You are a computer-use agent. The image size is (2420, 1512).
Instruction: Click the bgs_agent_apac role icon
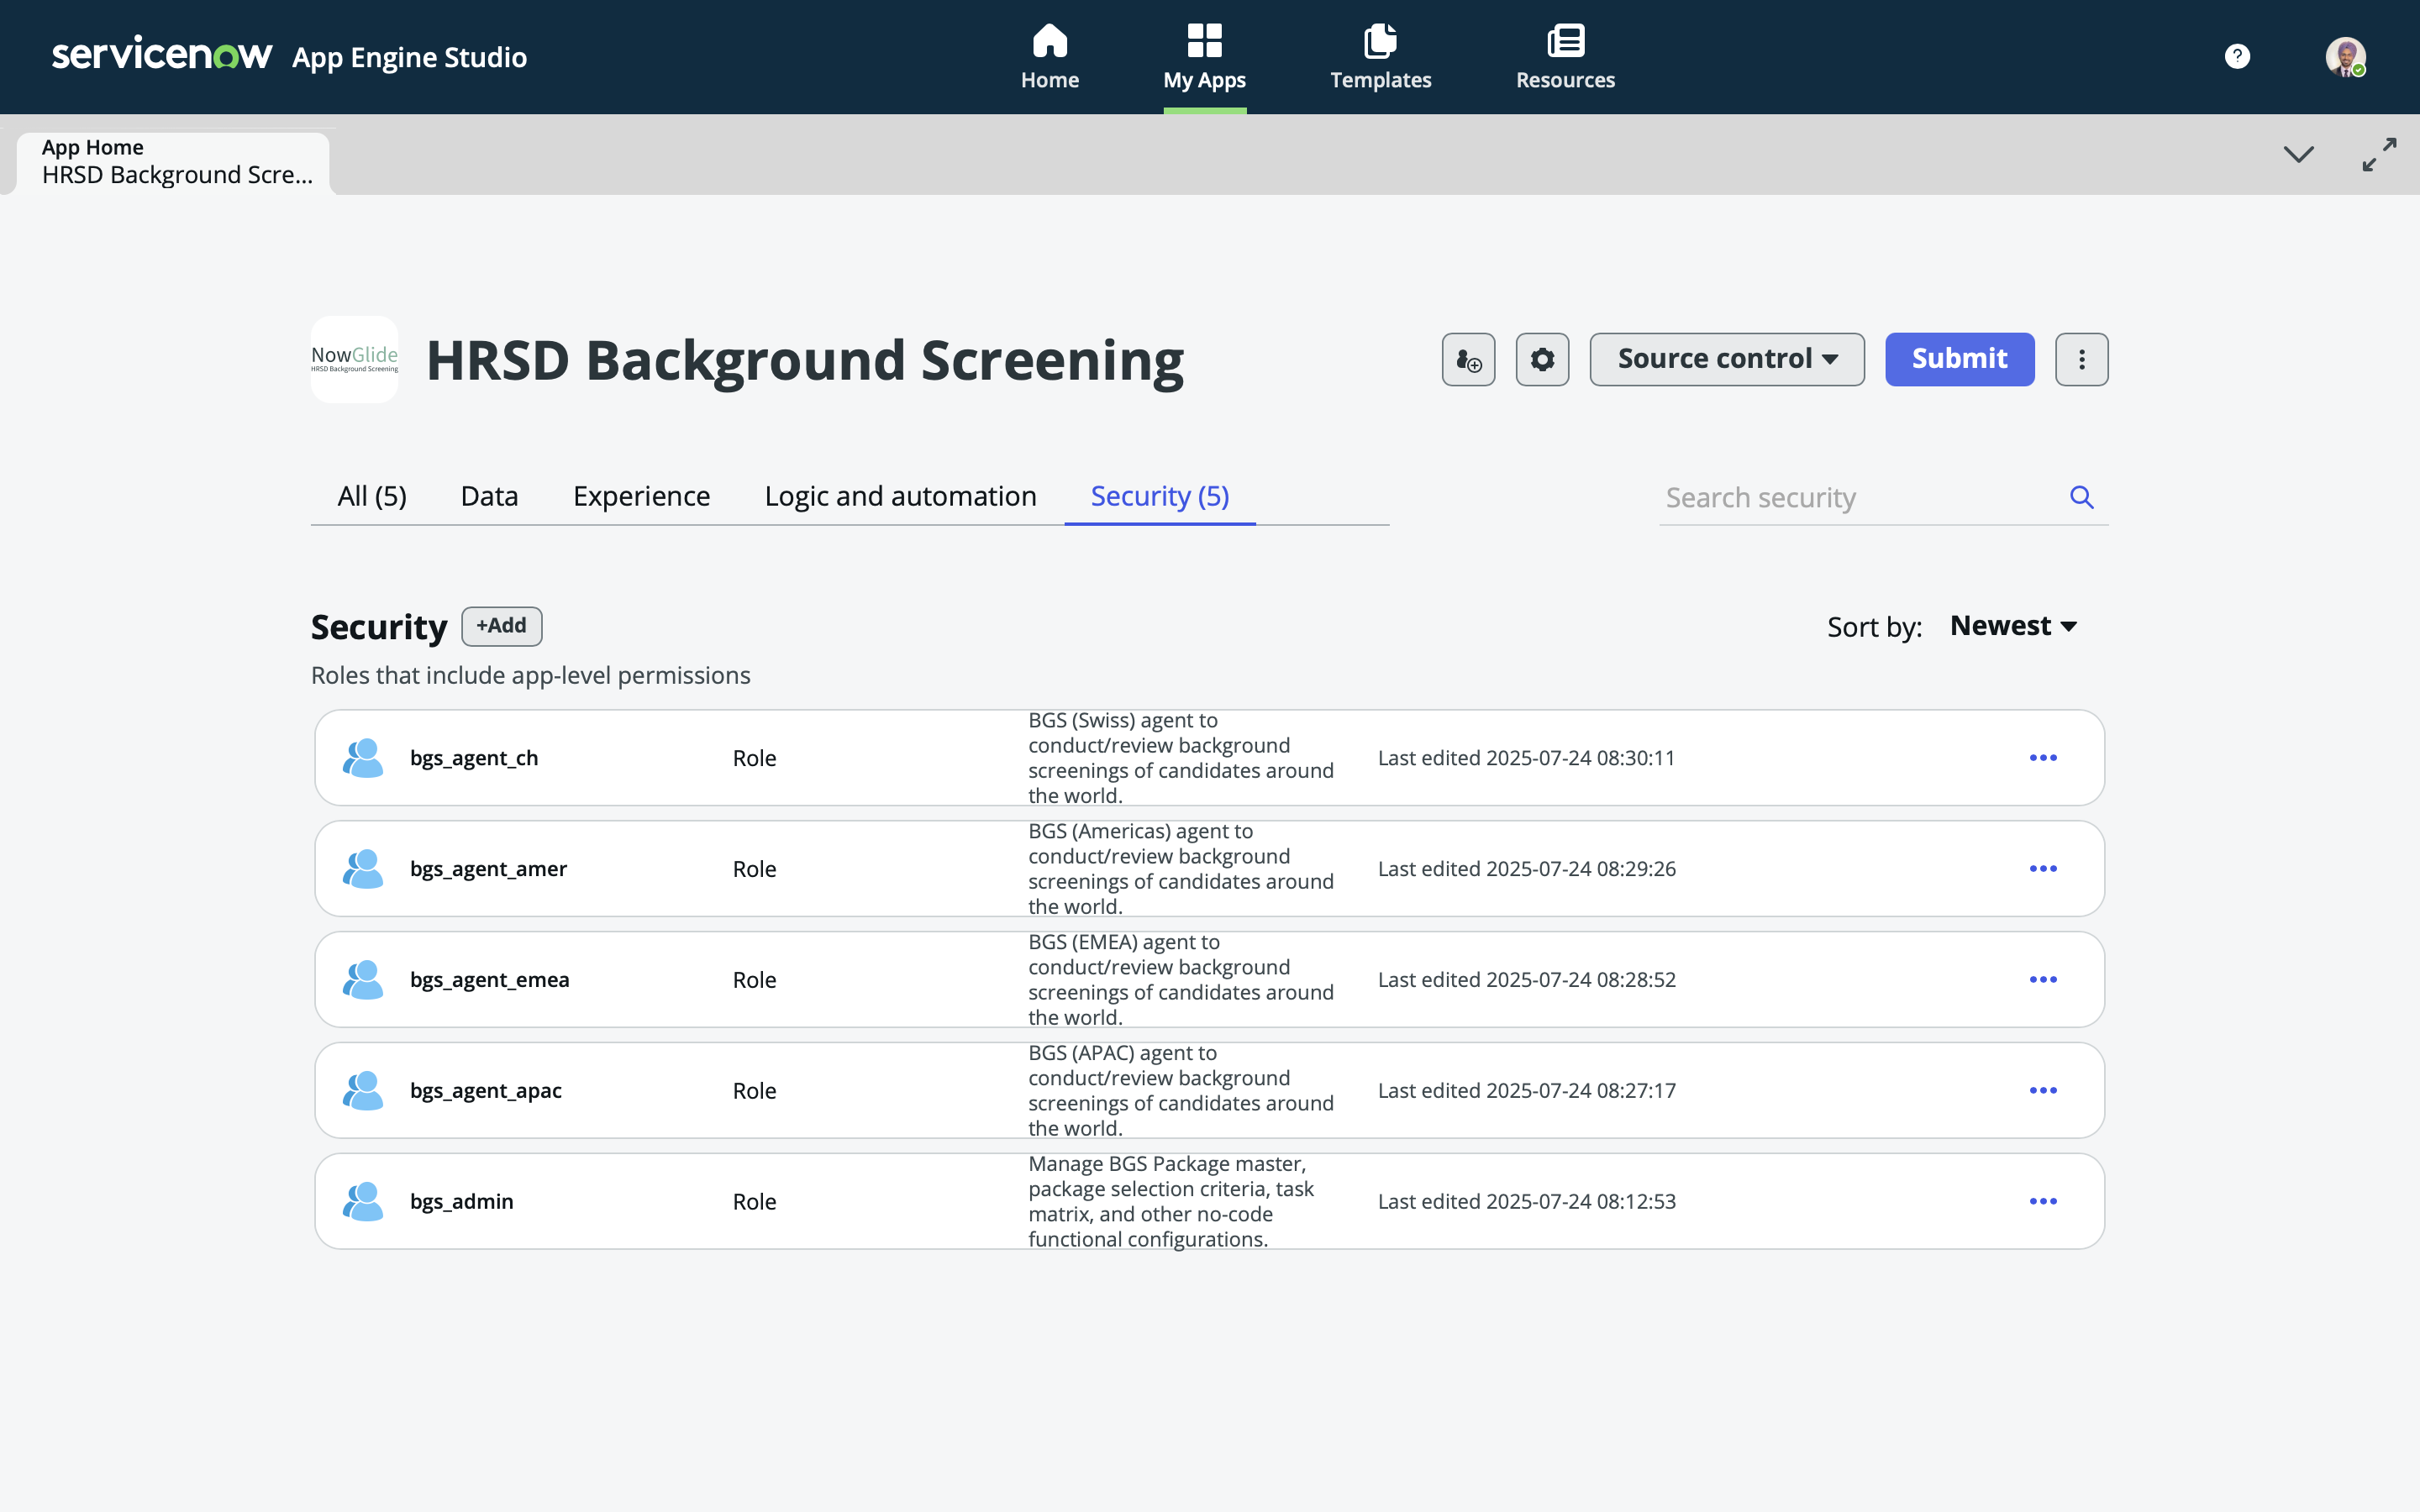click(362, 1091)
